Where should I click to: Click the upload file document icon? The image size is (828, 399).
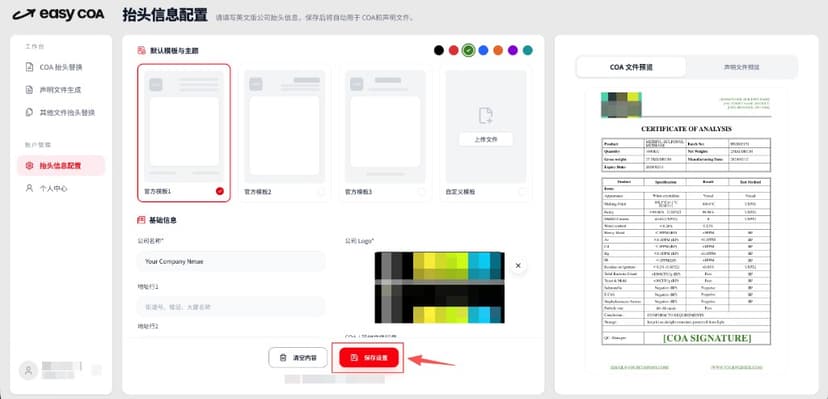click(x=485, y=116)
